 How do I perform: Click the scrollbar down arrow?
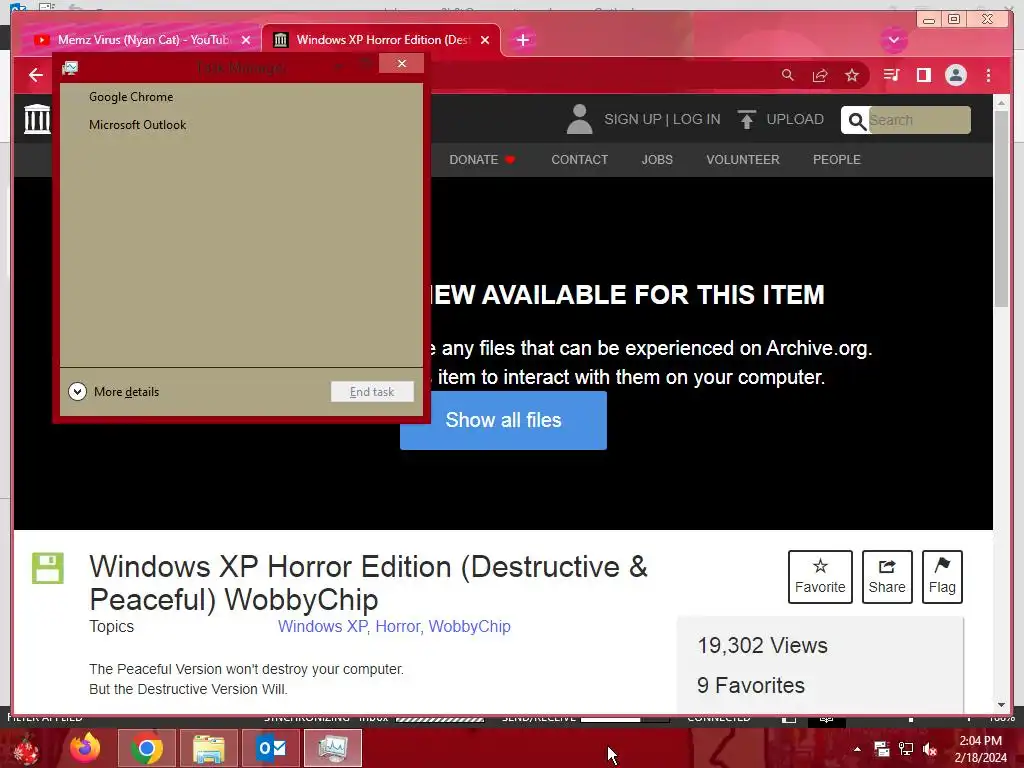pyautogui.click(x=1001, y=705)
